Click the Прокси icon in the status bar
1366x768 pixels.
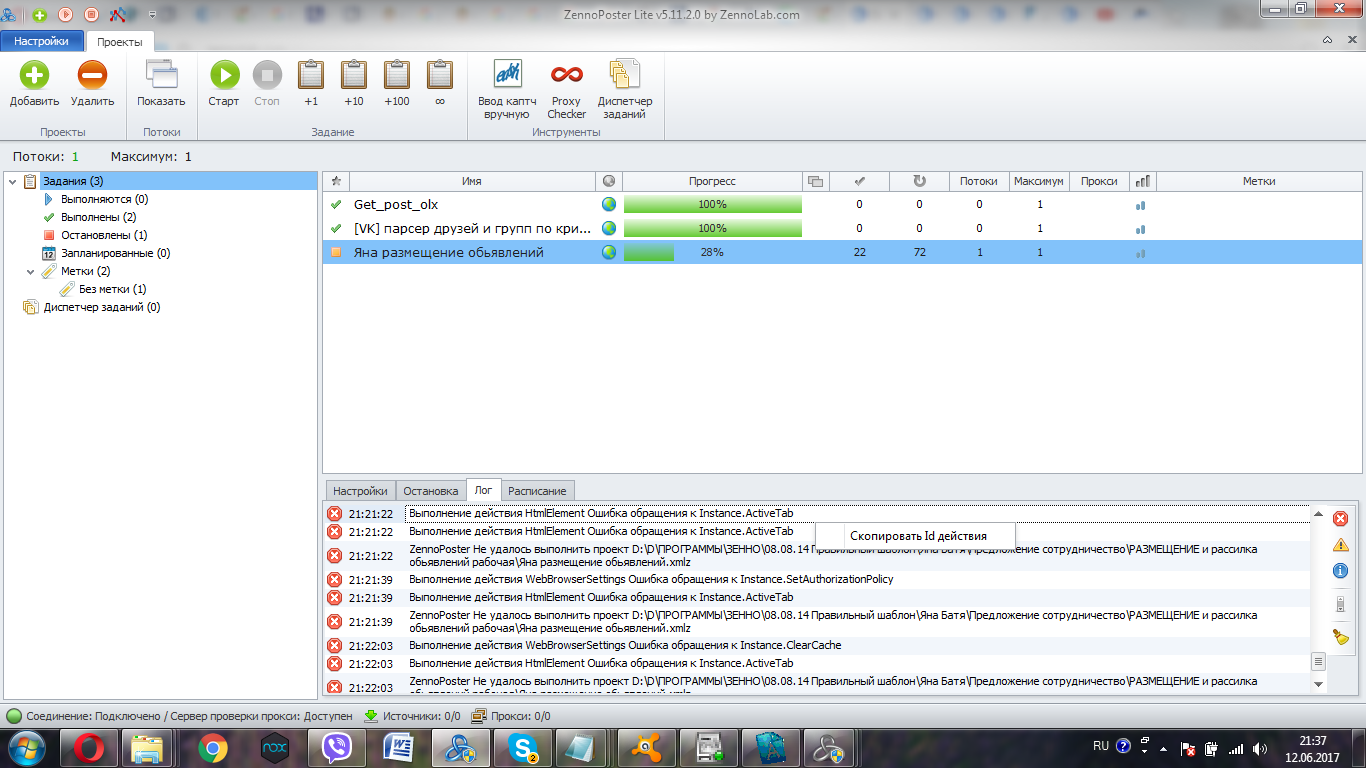[x=479, y=716]
